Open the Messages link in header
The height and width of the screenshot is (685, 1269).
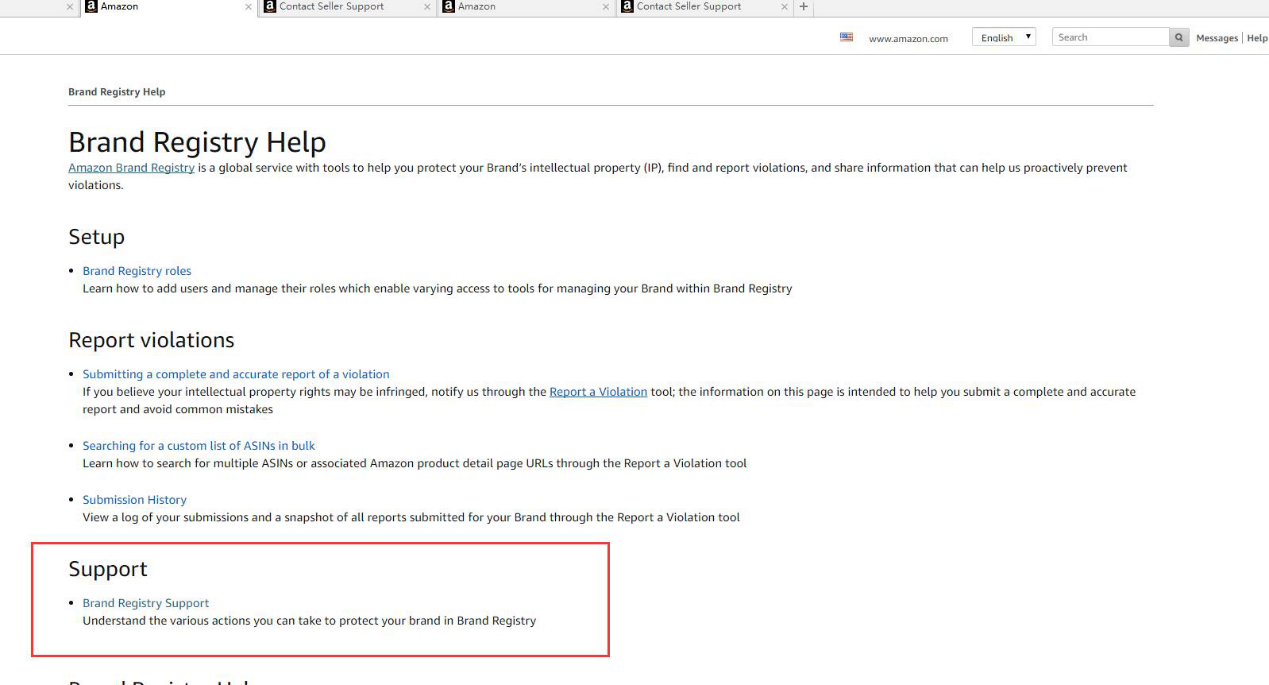click(1216, 38)
